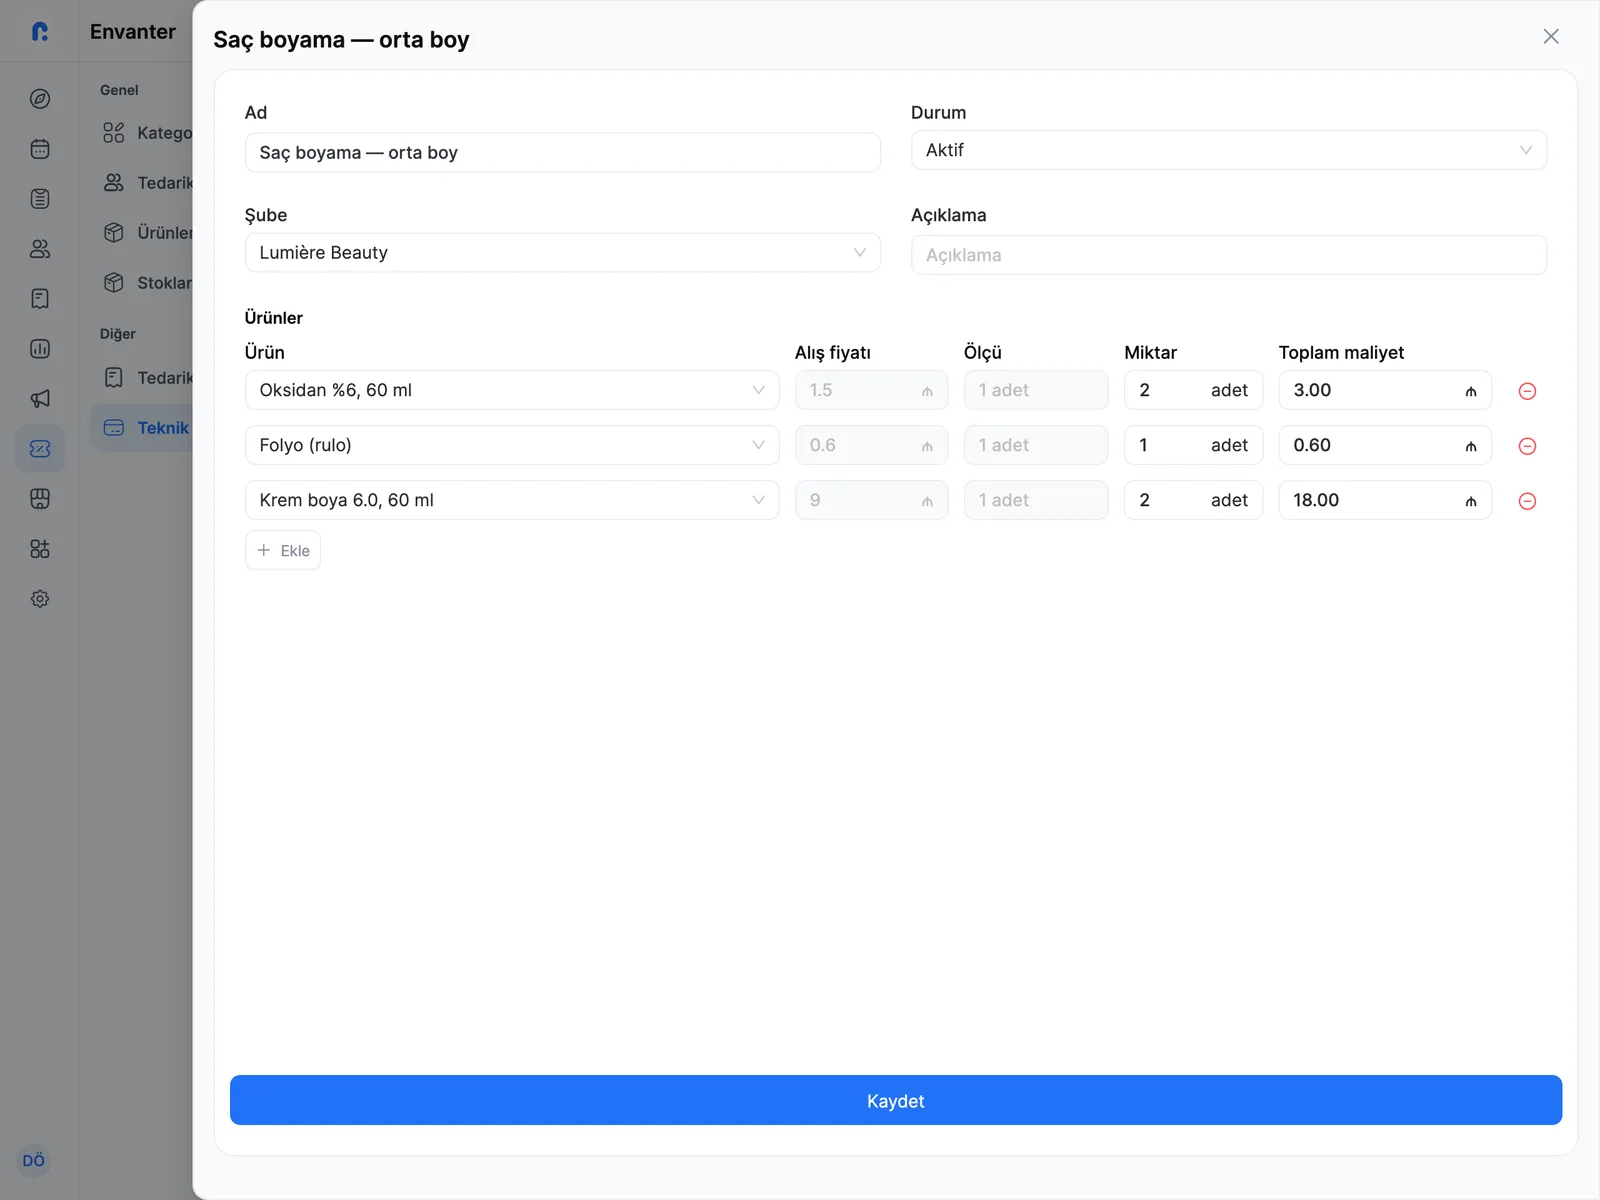Open product dropdown Oksidan %6, 60 ml
Image resolution: width=1600 pixels, height=1200 pixels.
[x=512, y=390]
